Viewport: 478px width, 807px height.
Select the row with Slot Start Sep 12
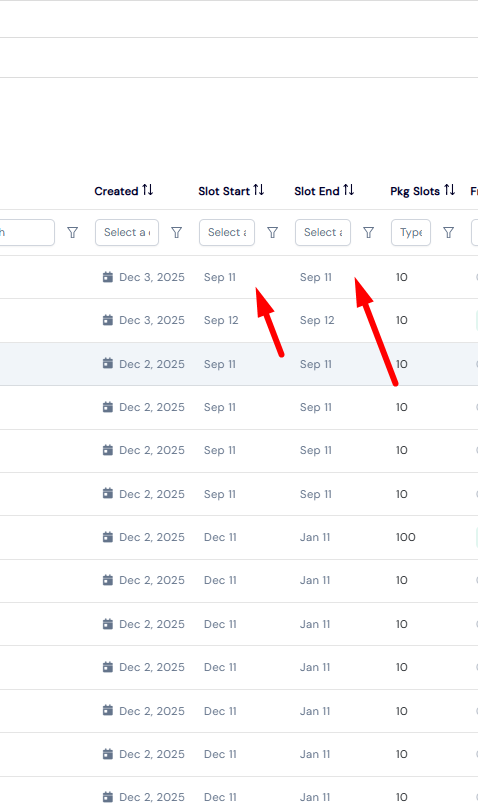pyautogui.click(x=239, y=320)
